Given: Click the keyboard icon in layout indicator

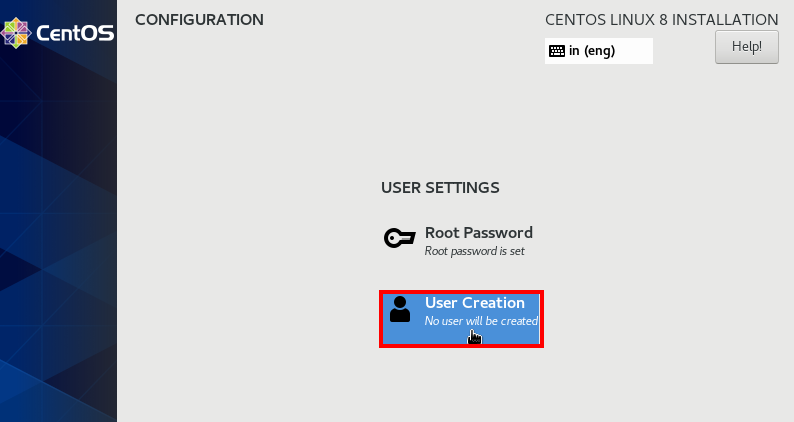Looking at the screenshot, I should tap(557, 51).
